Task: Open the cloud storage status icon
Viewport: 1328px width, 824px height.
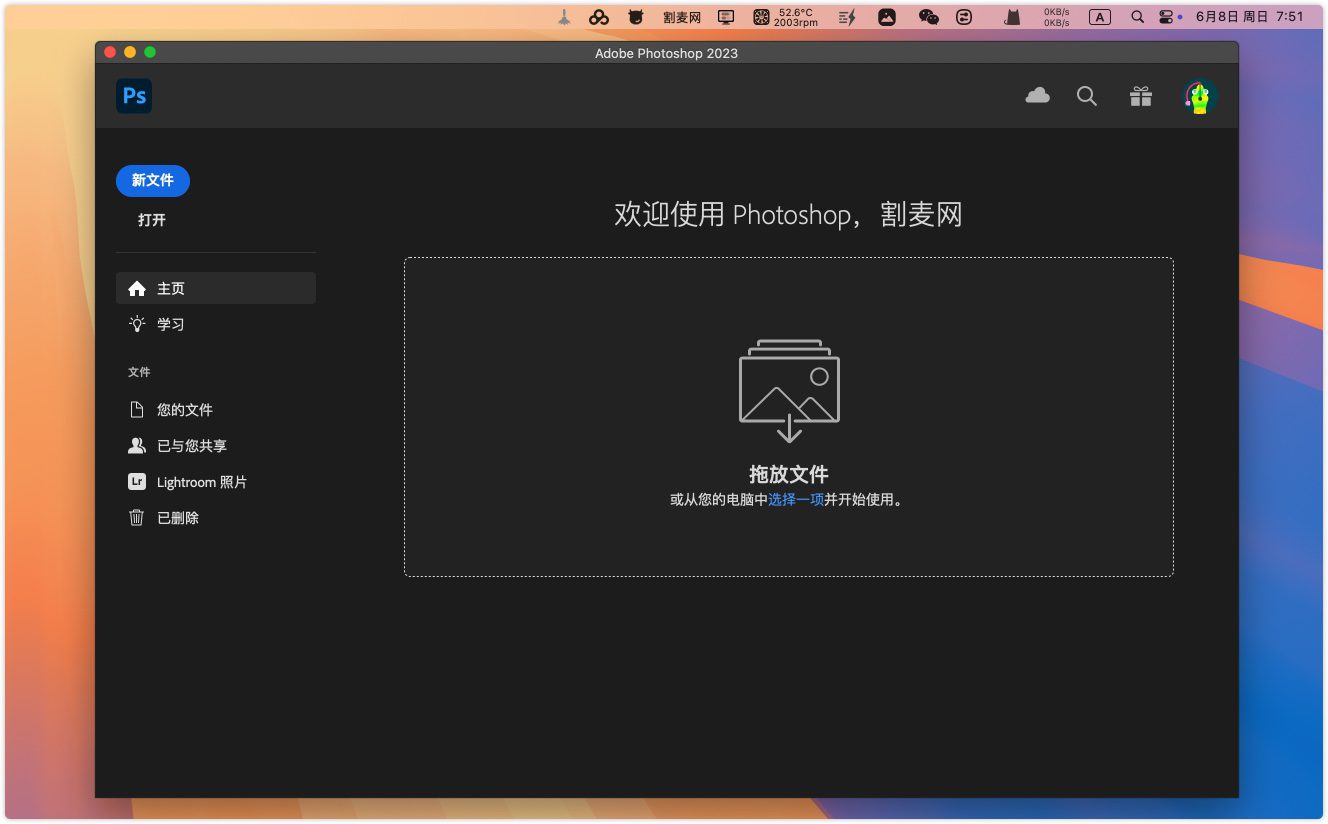Action: (1038, 96)
